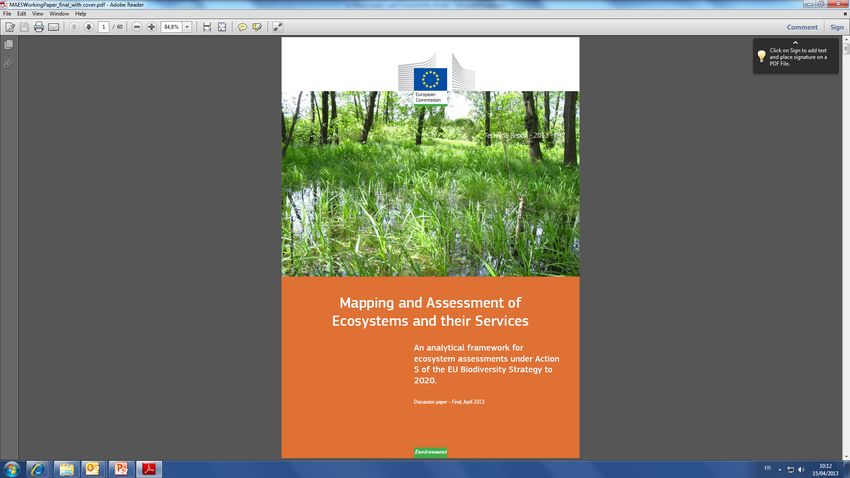Select the highlight text tool icon
This screenshot has width=850, height=478.
[256, 27]
